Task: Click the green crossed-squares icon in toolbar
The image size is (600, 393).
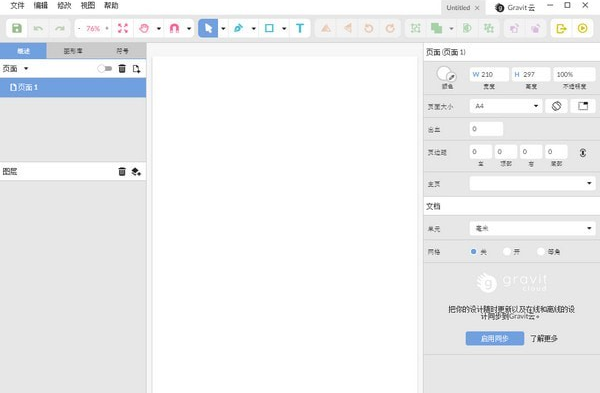Action: [489, 28]
